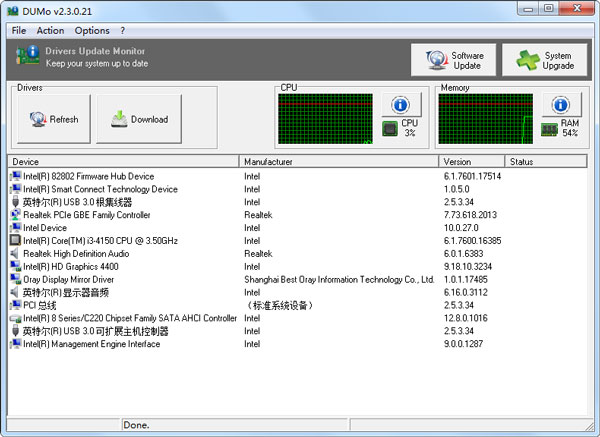Image resolution: width=600 pixels, height=437 pixels.
Task: Sort by the Device column header
Action: (x=123, y=161)
